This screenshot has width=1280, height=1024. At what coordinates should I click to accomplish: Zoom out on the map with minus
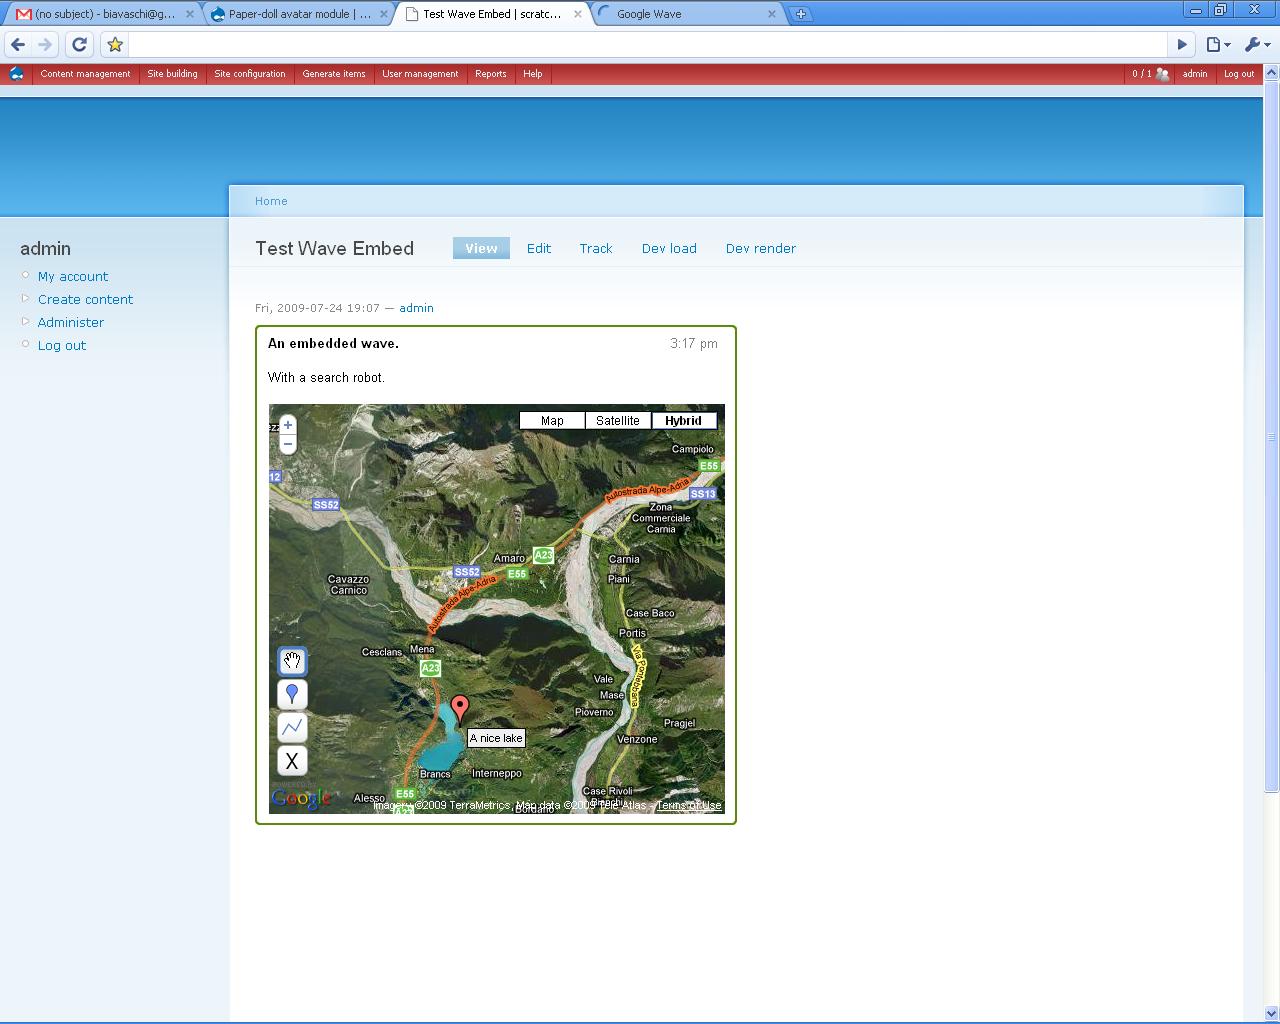[x=288, y=444]
